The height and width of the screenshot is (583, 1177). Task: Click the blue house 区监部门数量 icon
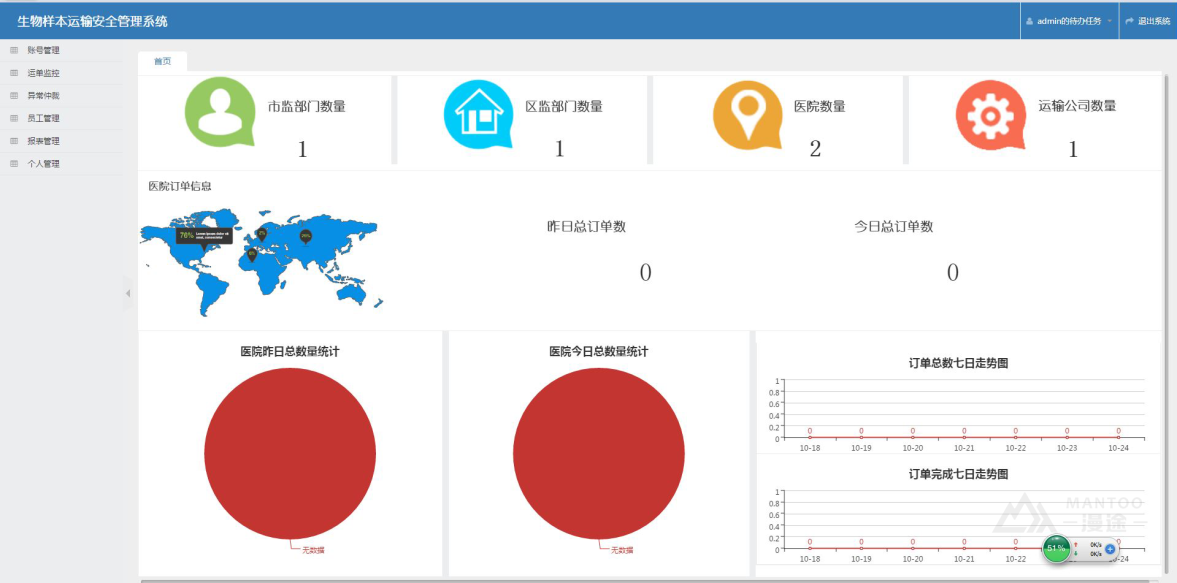tap(478, 113)
